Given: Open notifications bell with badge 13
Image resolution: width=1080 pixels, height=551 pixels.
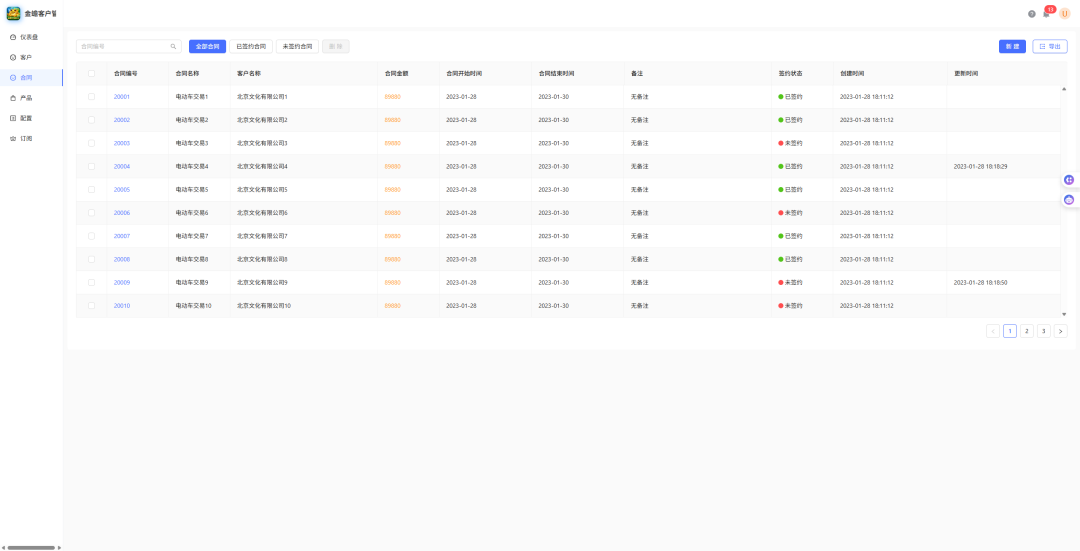Looking at the screenshot, I should click(x=1046, y=14).
